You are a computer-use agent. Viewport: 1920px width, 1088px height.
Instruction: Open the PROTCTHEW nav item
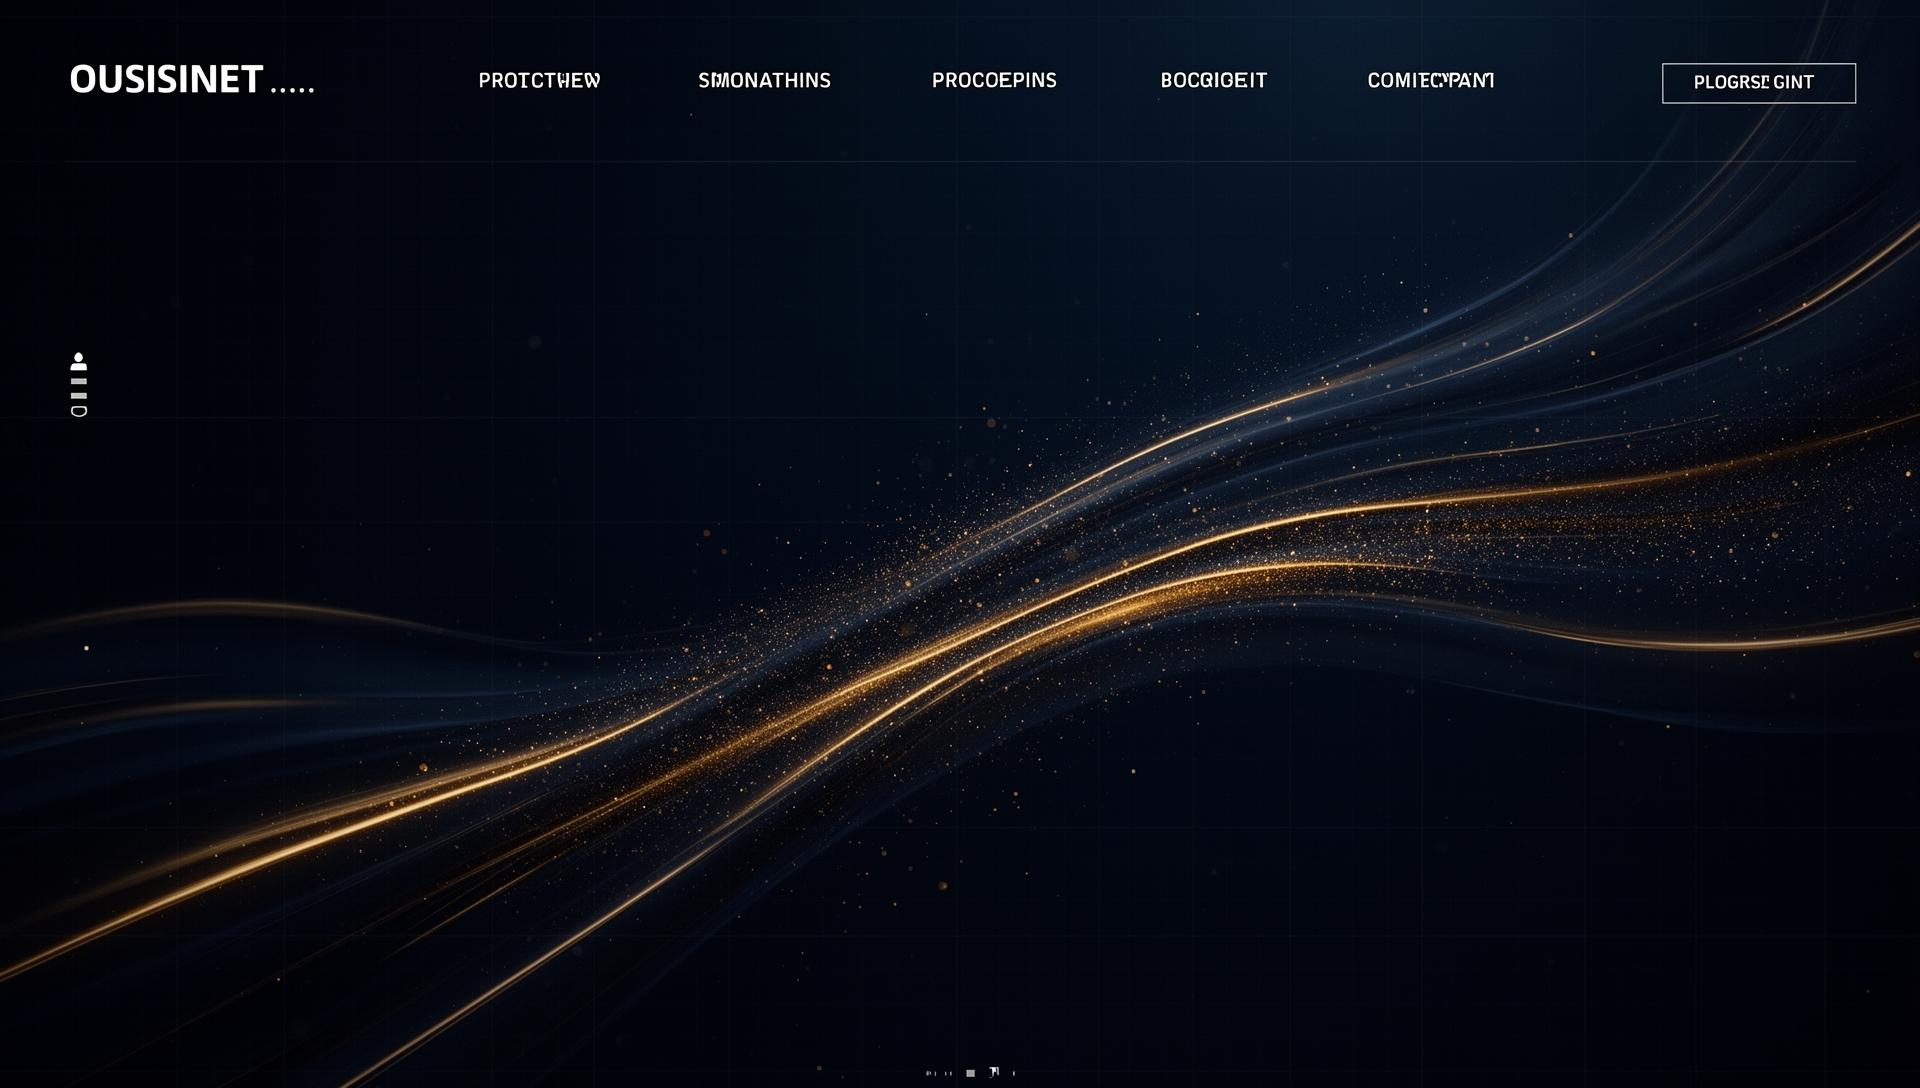(x=539, y=81)
